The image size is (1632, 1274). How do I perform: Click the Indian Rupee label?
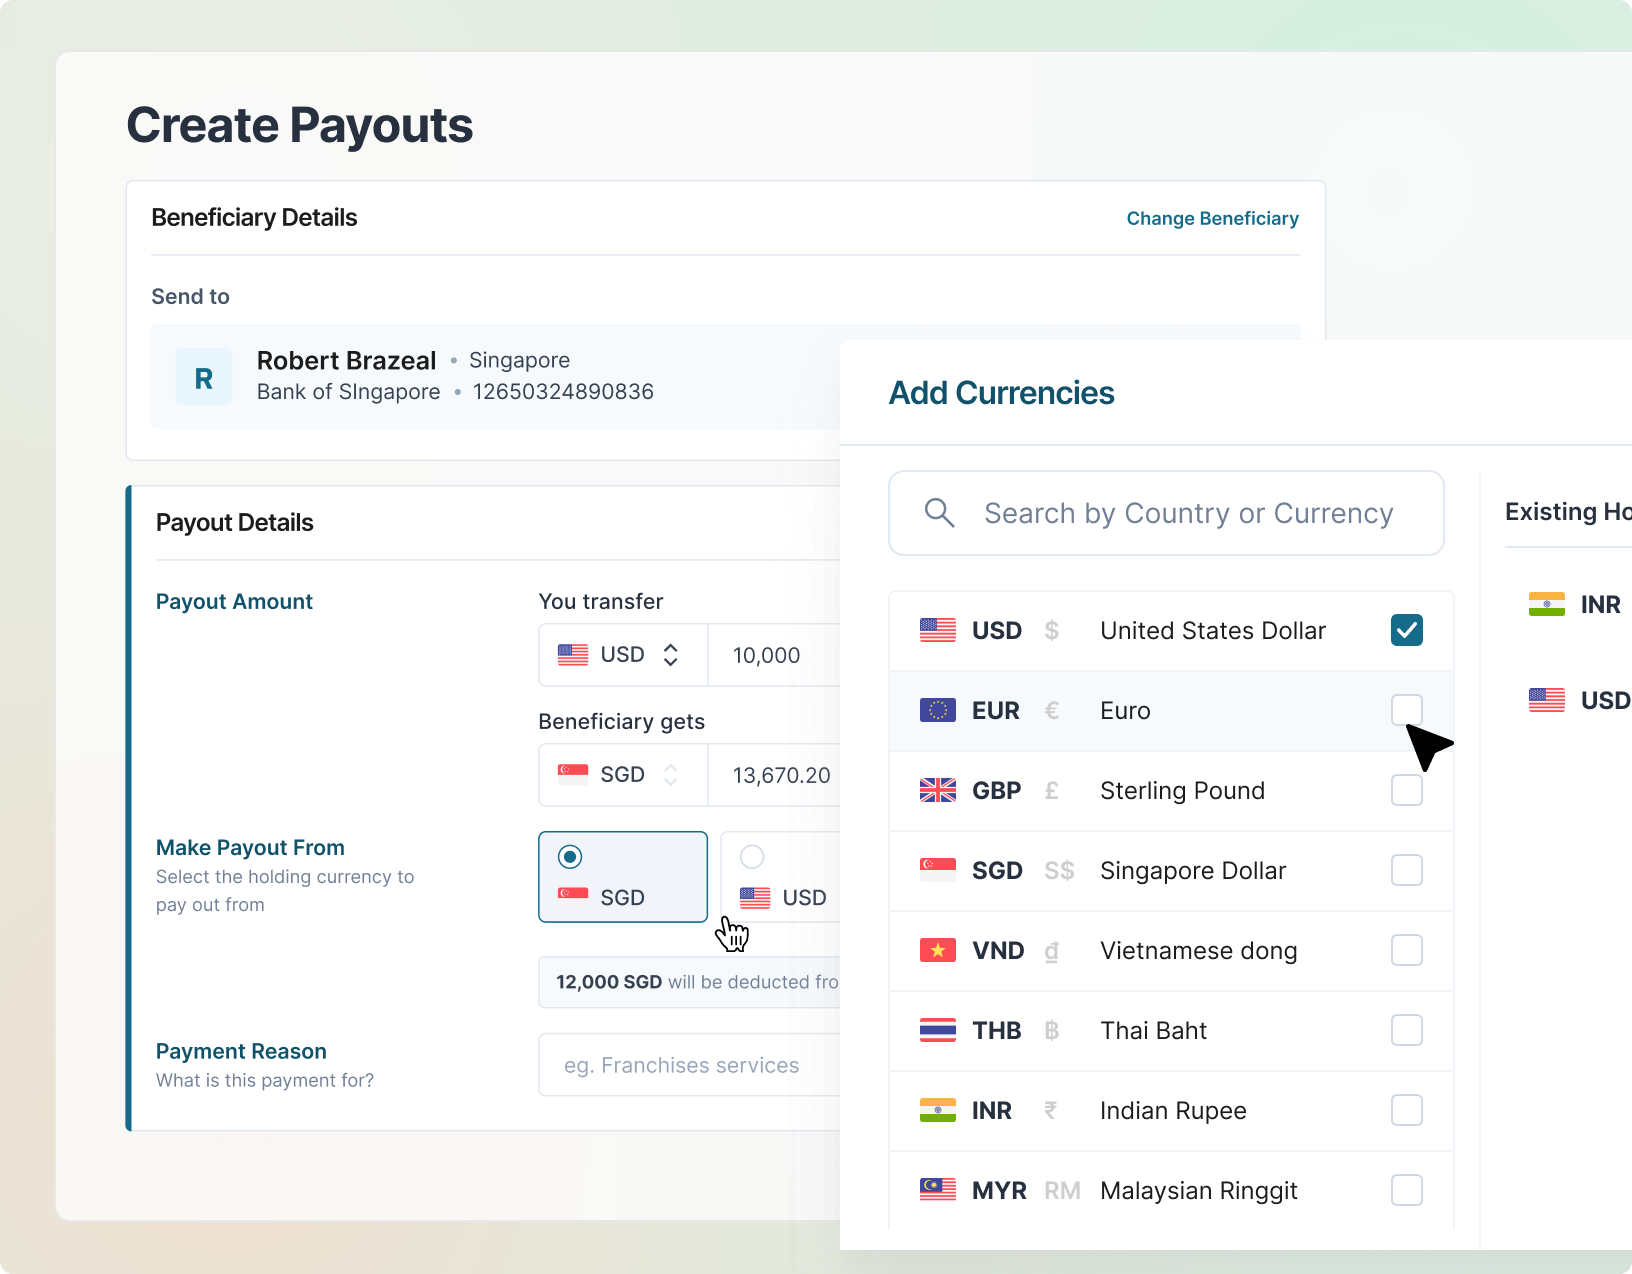tap(1173, 1110)
